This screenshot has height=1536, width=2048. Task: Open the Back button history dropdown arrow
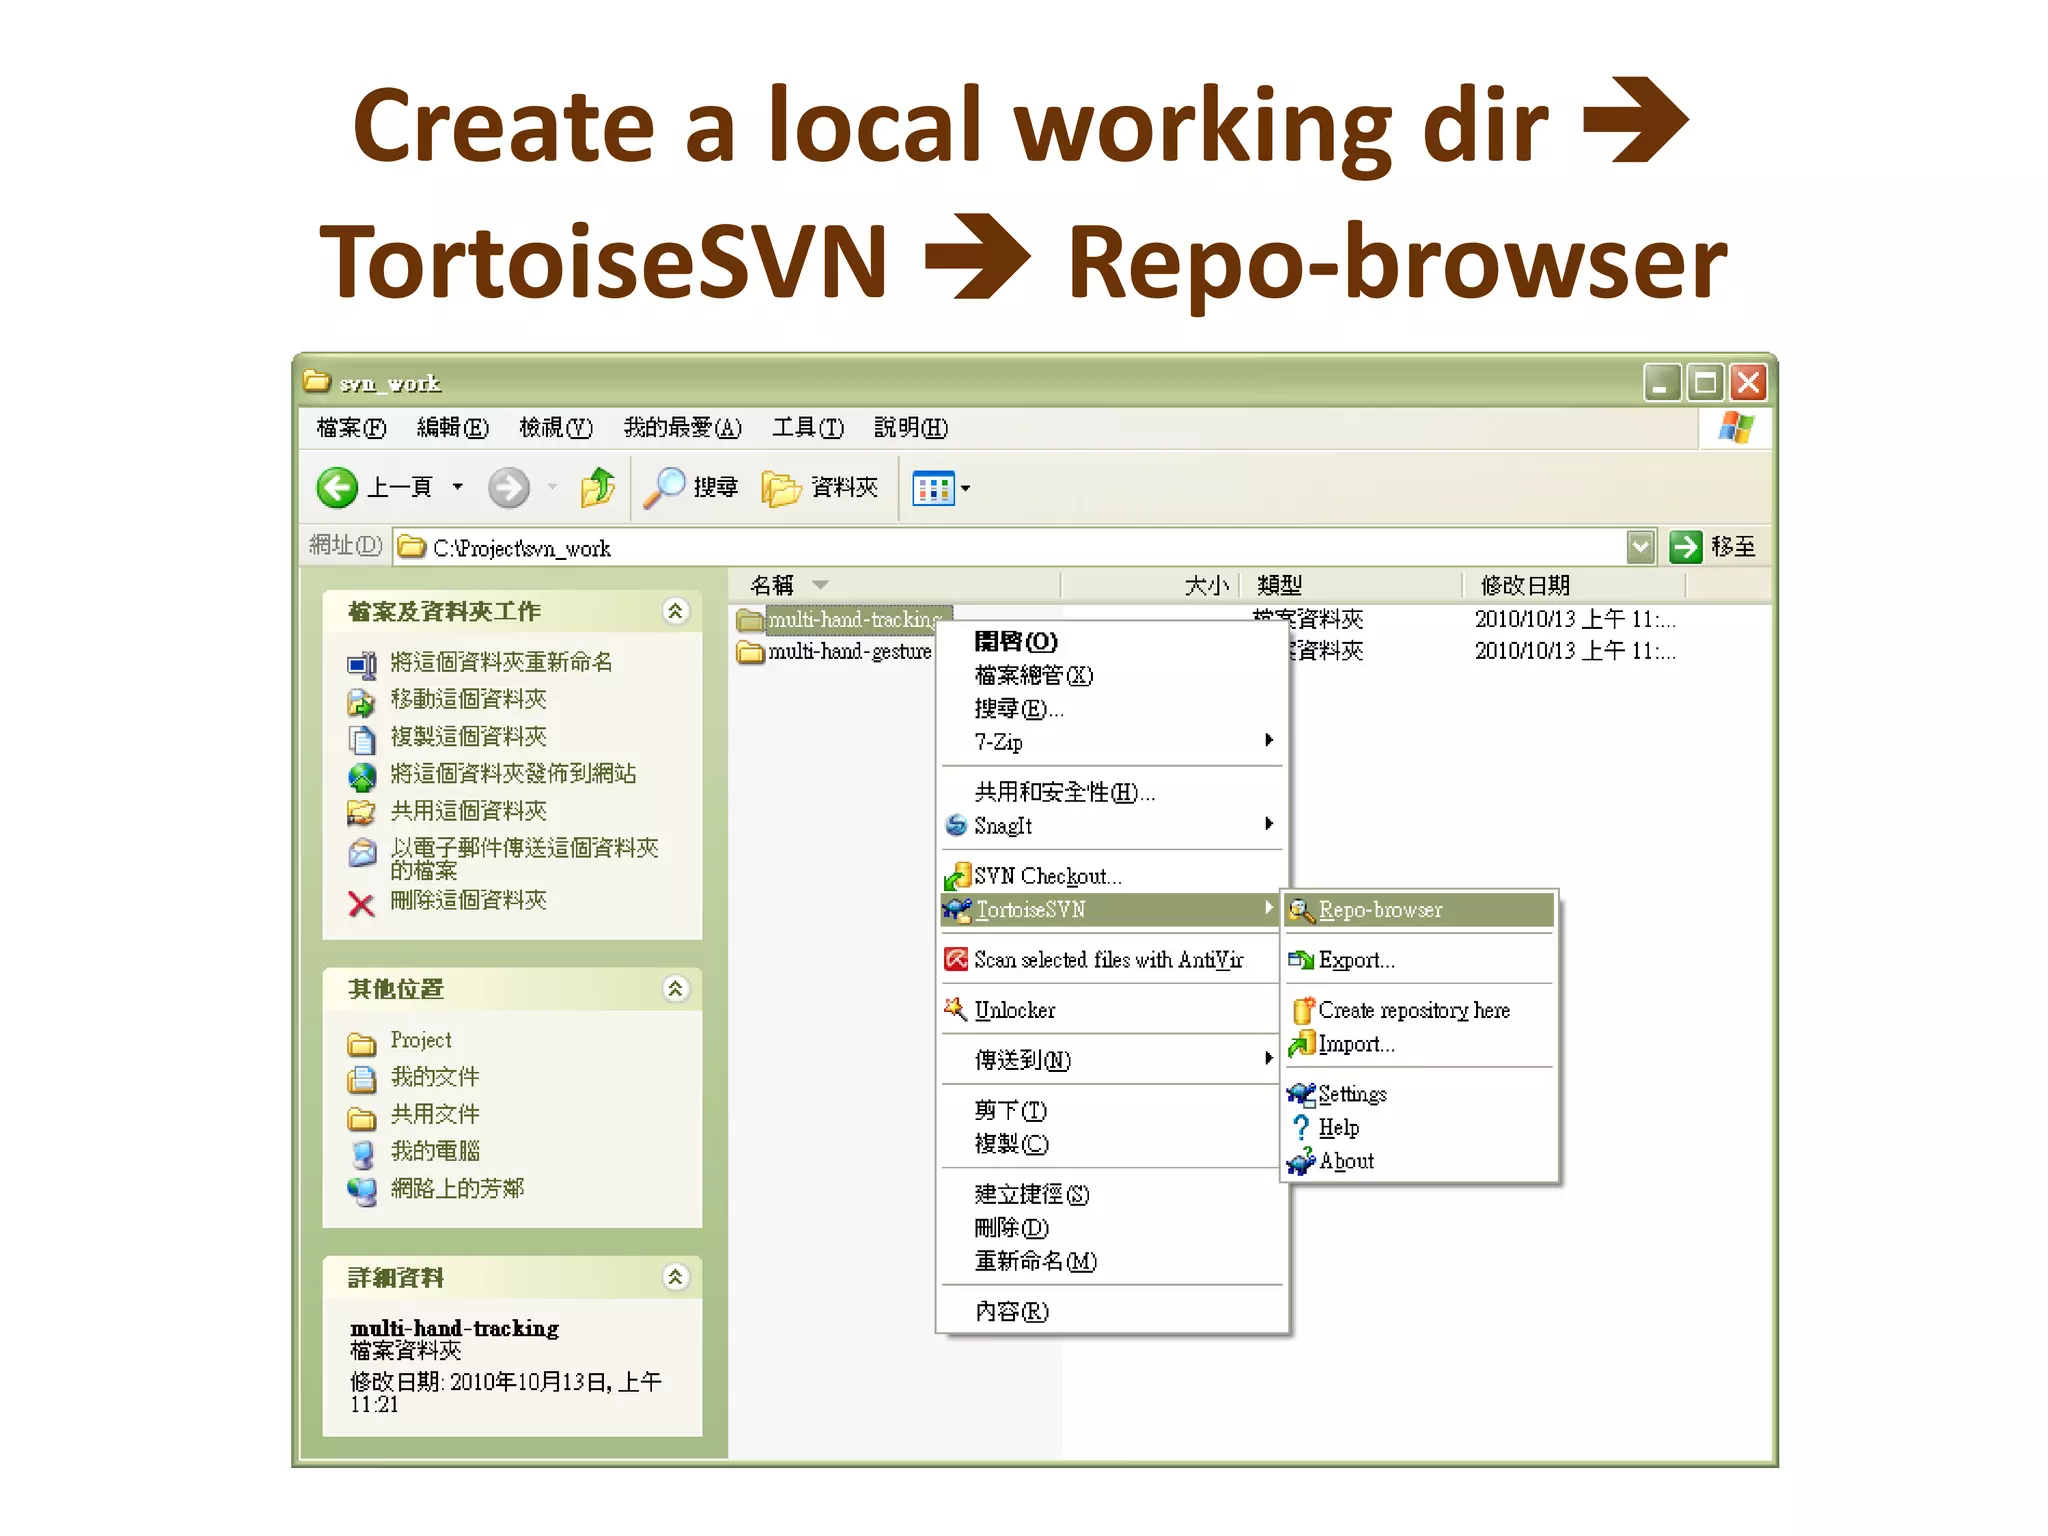458,488
